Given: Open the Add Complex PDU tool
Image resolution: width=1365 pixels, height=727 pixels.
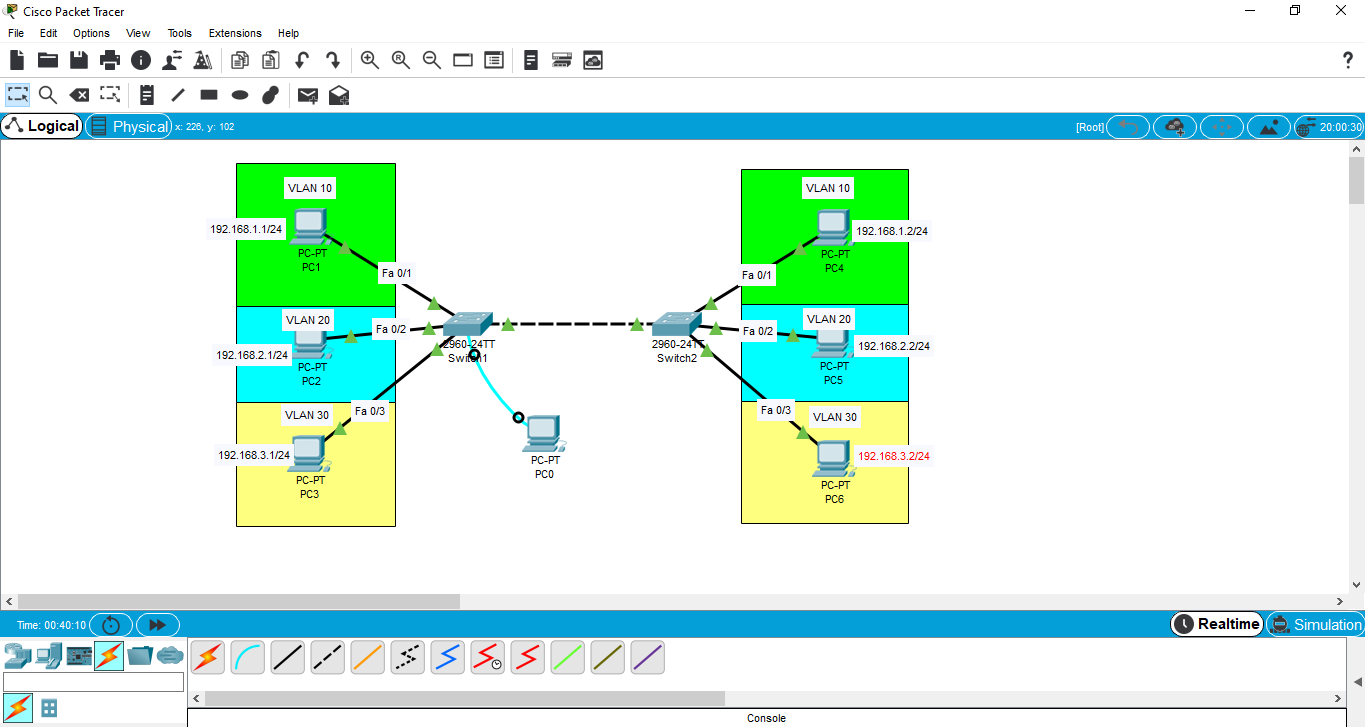Looking at the screenshot, I should pos(337,95).
